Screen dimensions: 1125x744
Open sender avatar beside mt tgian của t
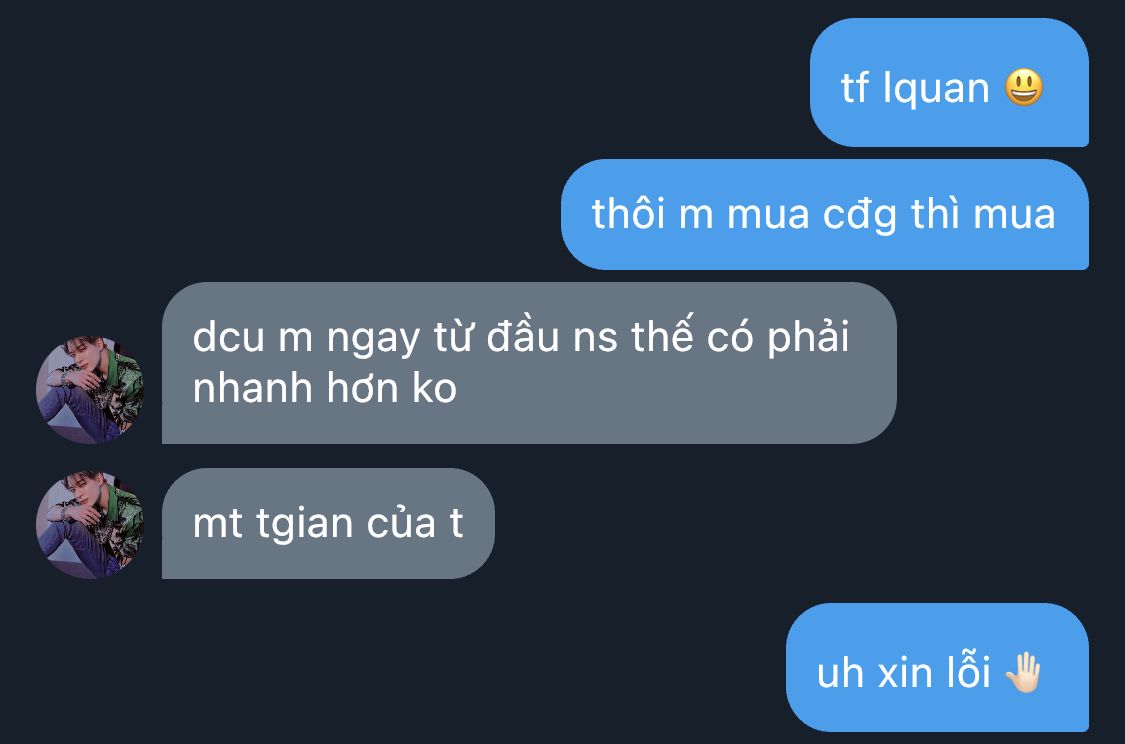[x=90, y=524]
